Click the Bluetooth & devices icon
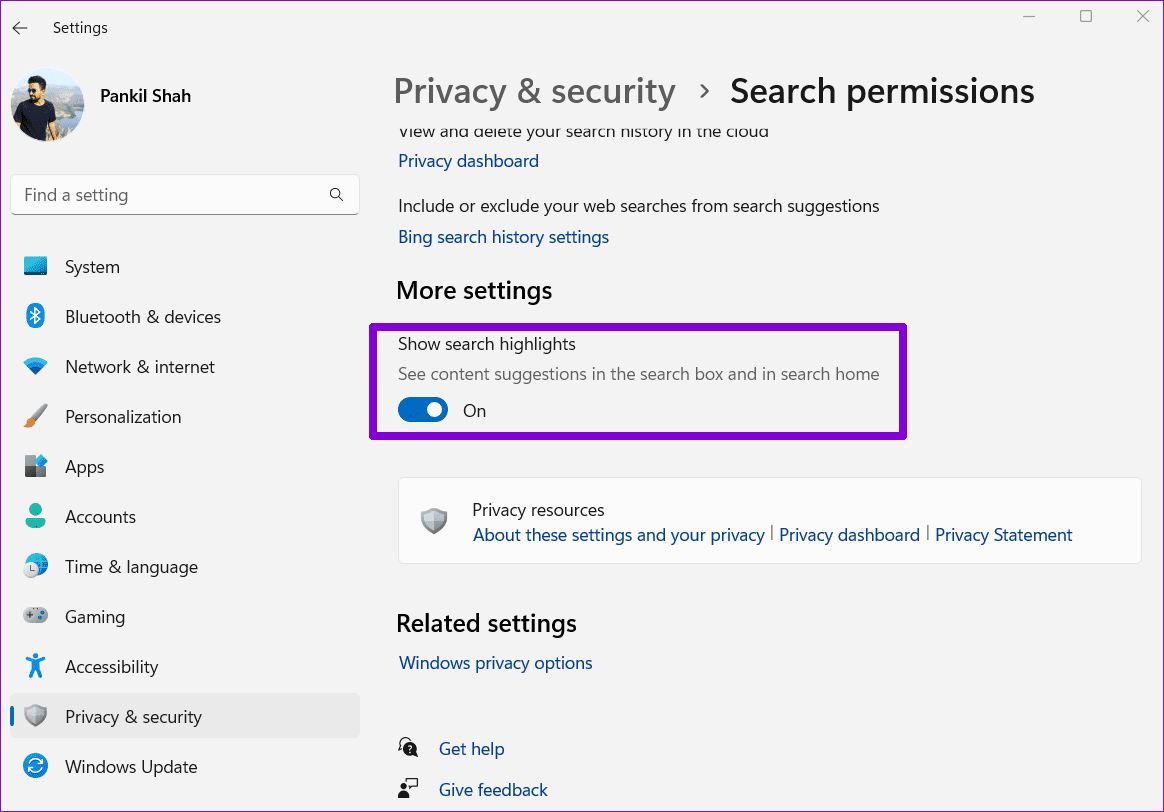 point(35,316)
